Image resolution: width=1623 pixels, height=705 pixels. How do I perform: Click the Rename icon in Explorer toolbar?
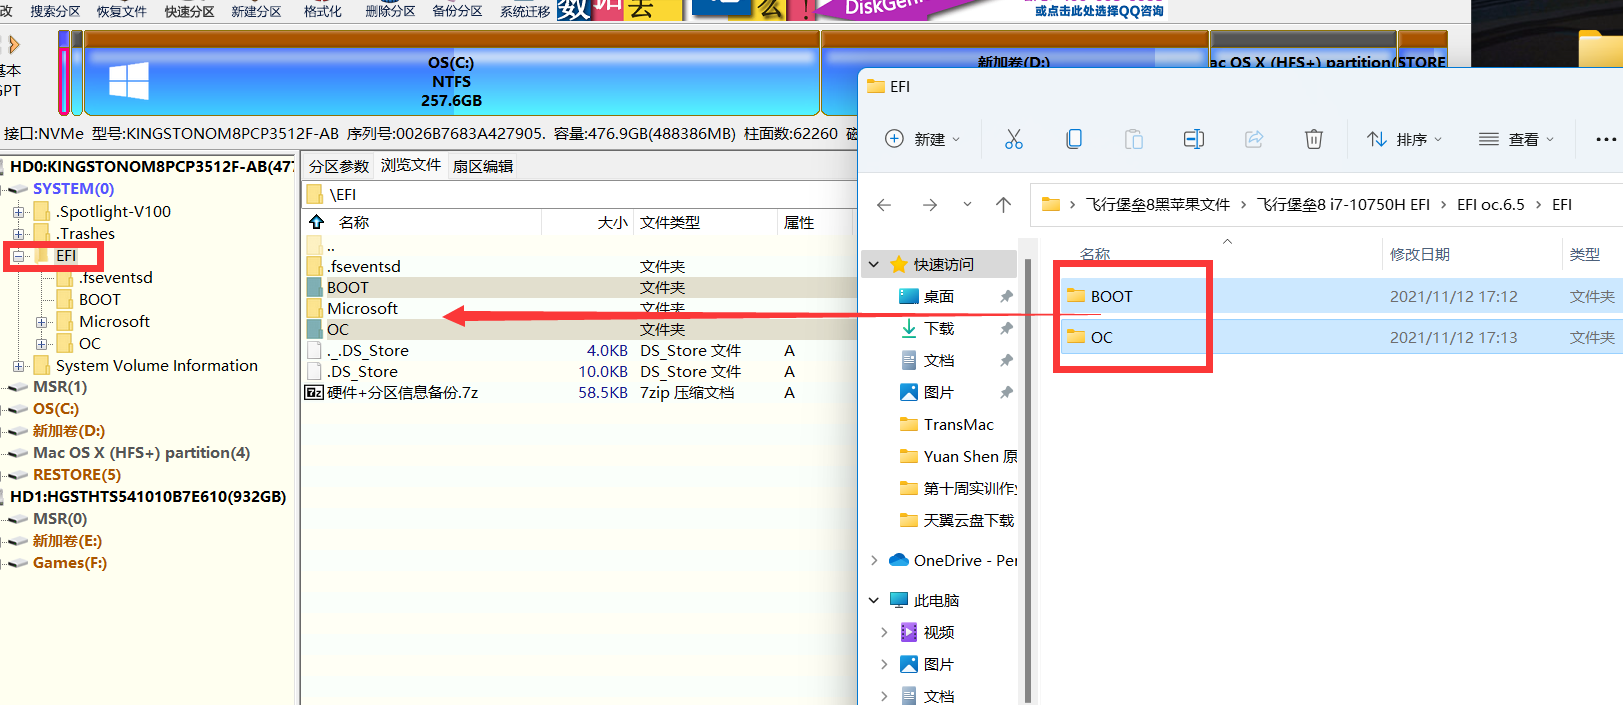pos(1193,139)
